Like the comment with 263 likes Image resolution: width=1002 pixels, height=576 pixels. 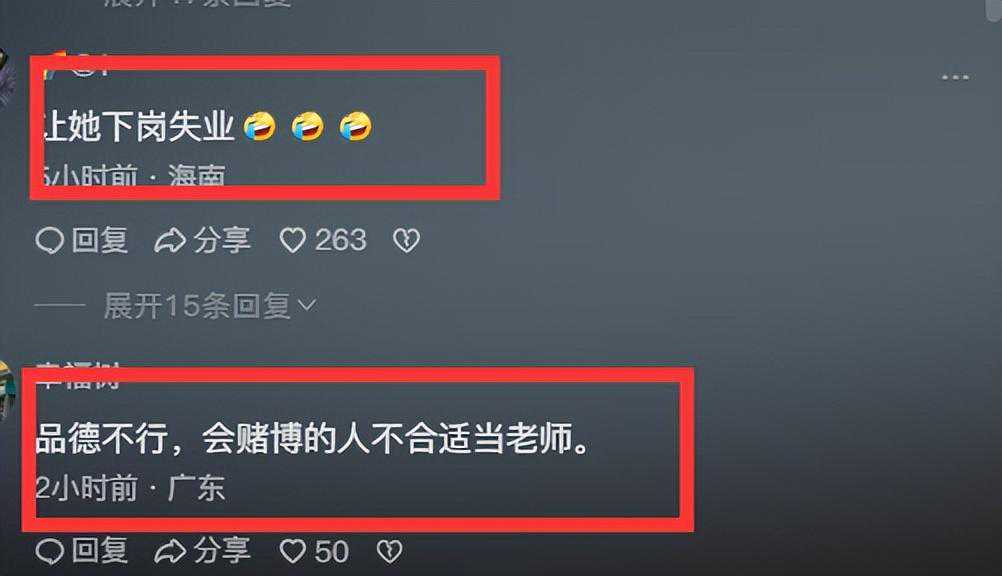[x=293, y=240]
